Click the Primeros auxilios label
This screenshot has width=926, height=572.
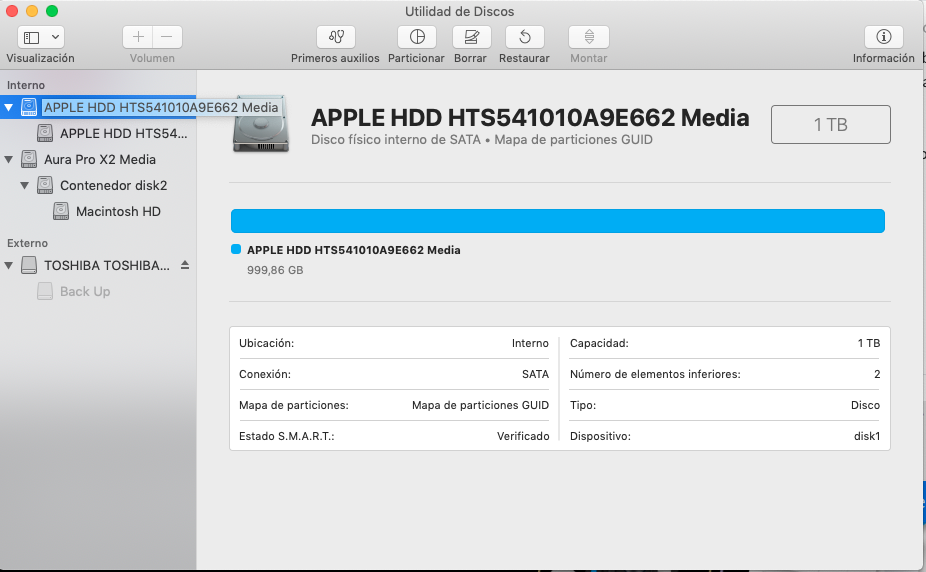pyautogui.click(x=335, y=58)
